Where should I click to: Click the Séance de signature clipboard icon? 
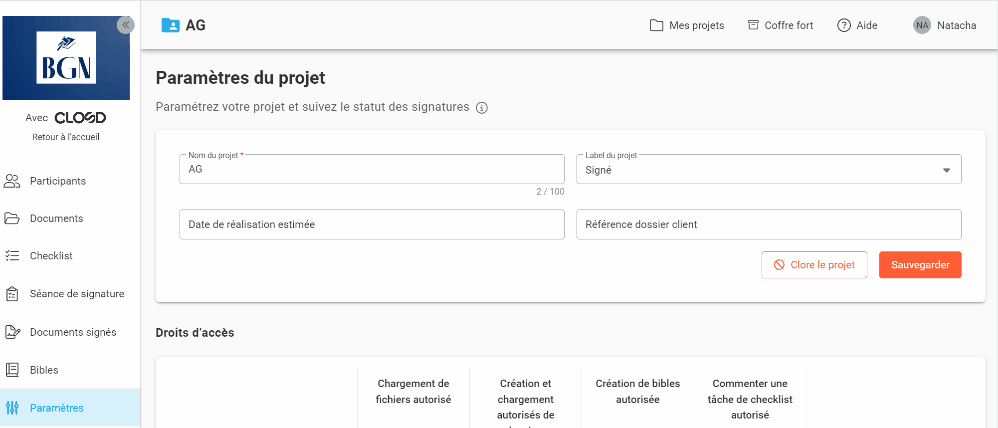(x=13, y=294)
